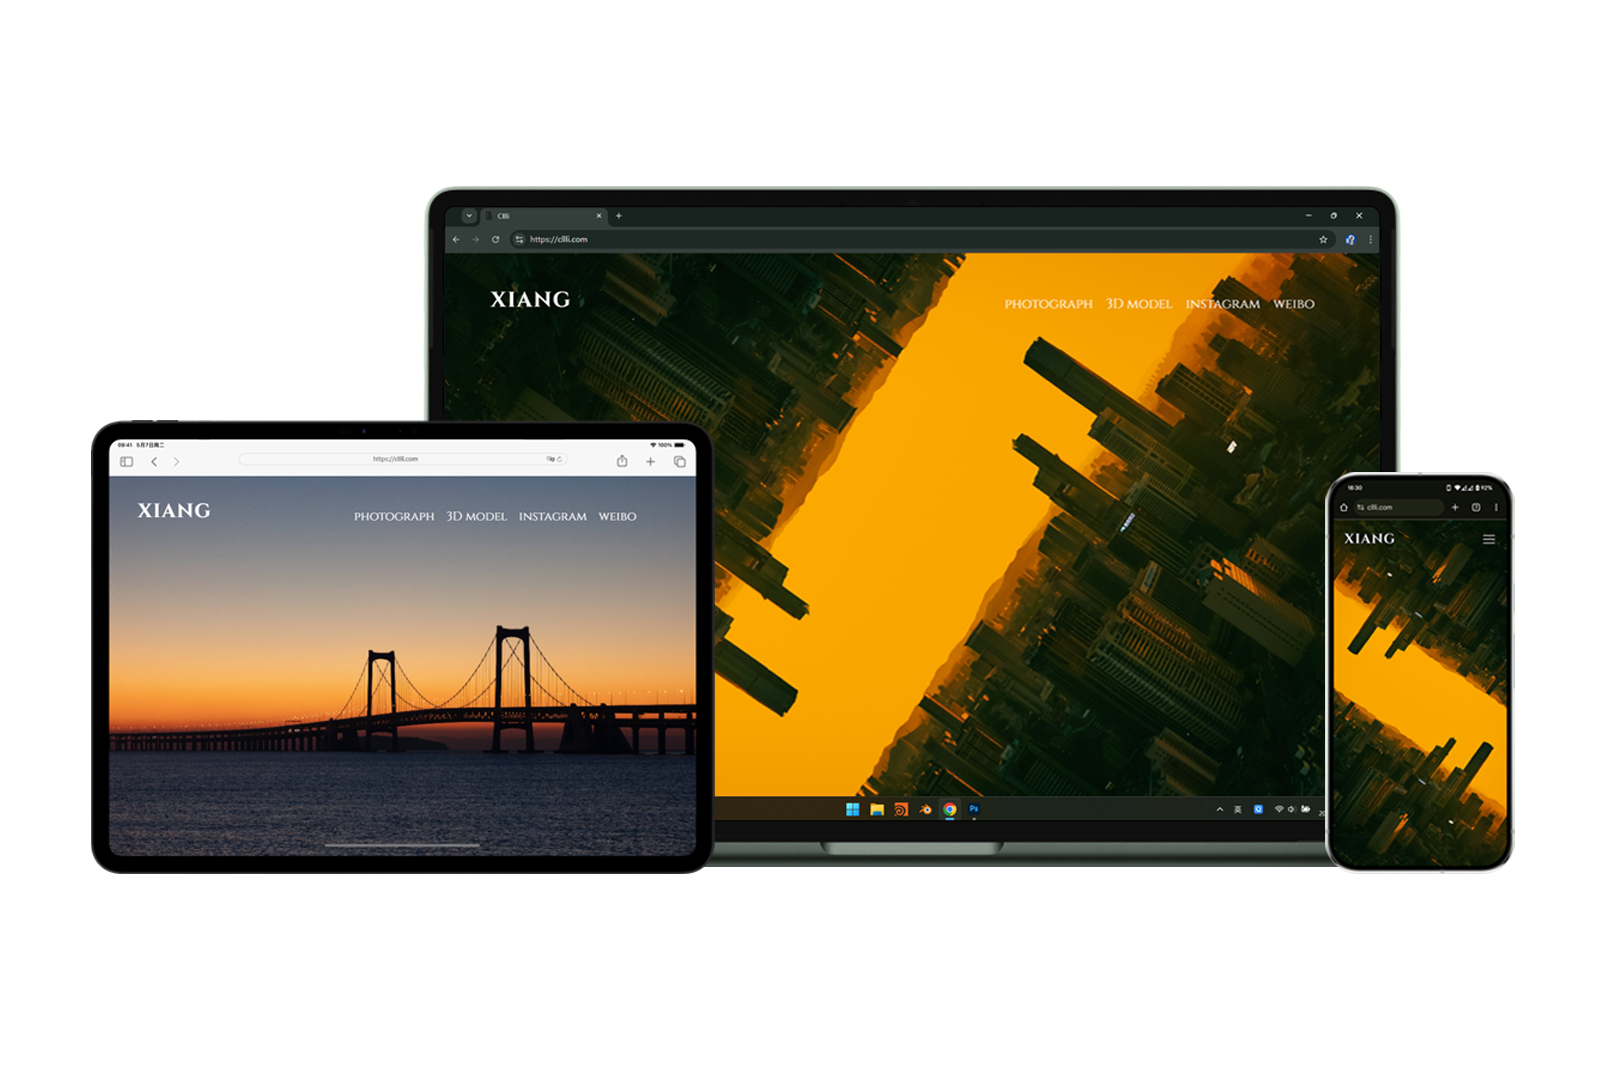Image resolution: width=1620 pixels, height=1080 pixels.
Task: Click the site info icon in laptop address bar
Action: [x=519, y=239]
